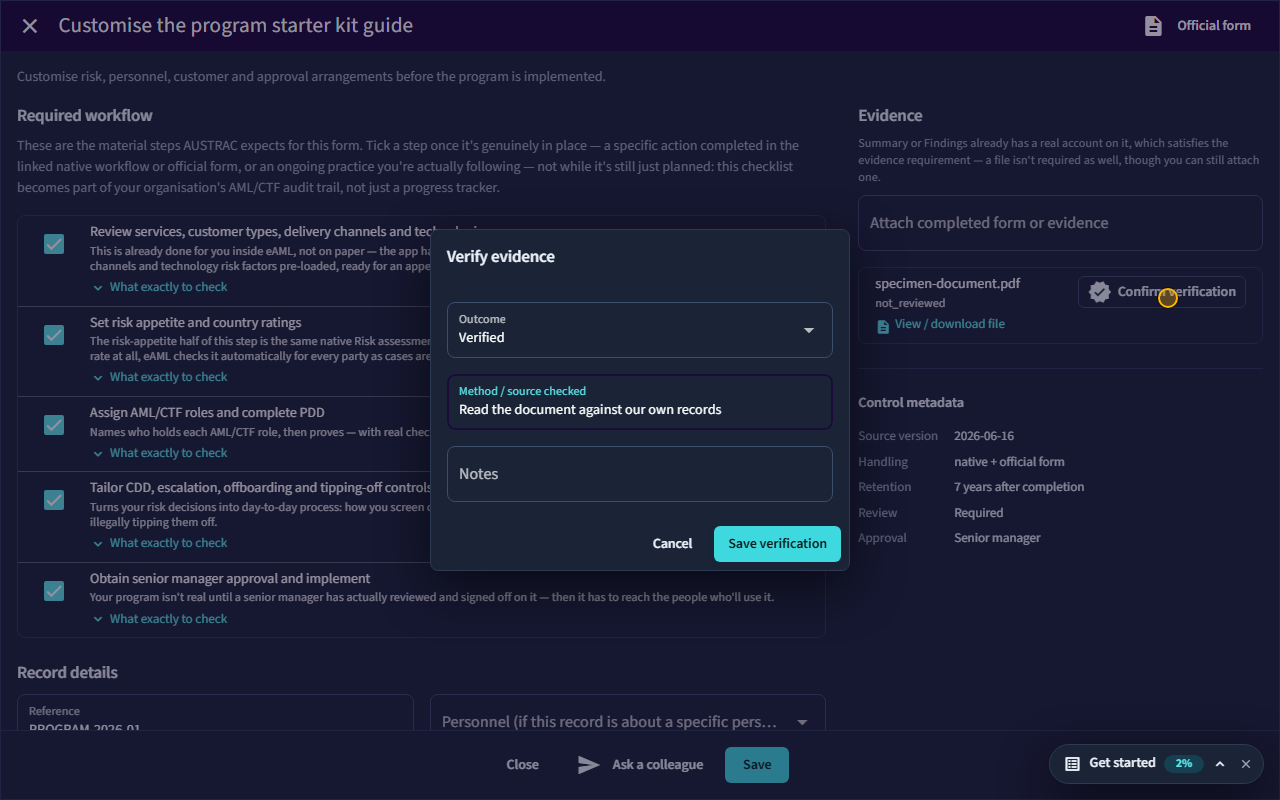Click the Reference field in Record details
Screen dimensions: 1280x800
215,722
